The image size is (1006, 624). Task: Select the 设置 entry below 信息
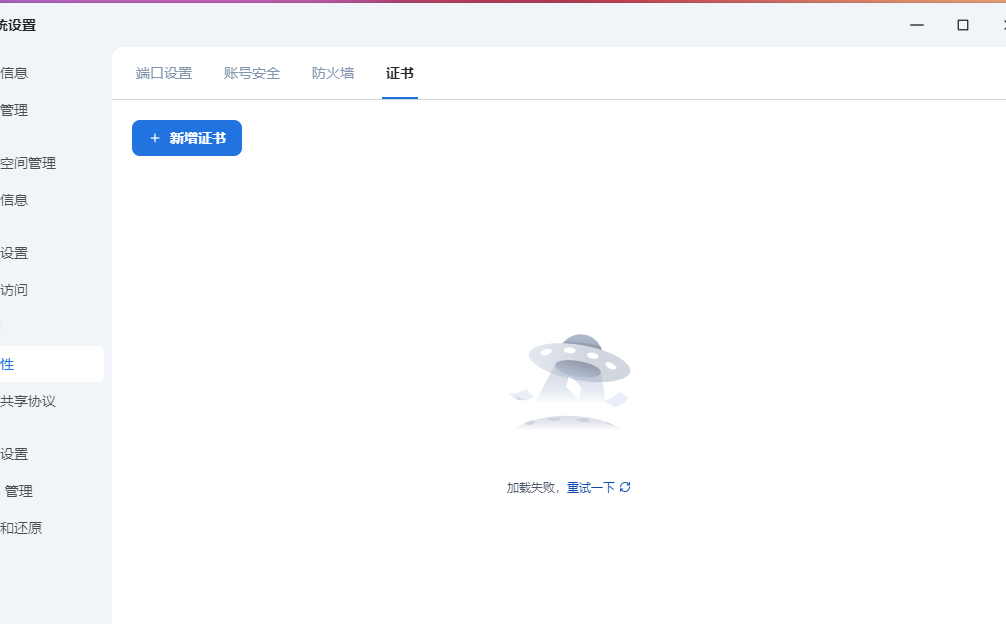15,253
